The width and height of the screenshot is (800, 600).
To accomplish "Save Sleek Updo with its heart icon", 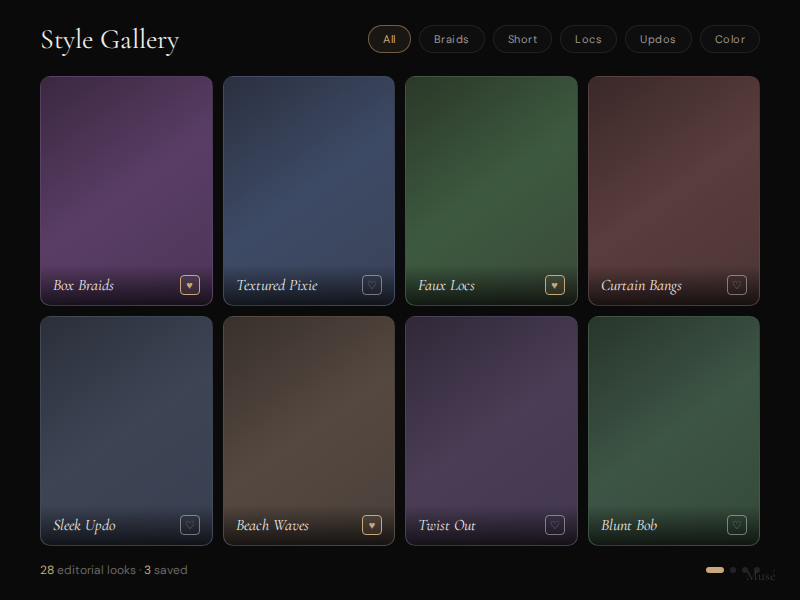I will [190, 525].
